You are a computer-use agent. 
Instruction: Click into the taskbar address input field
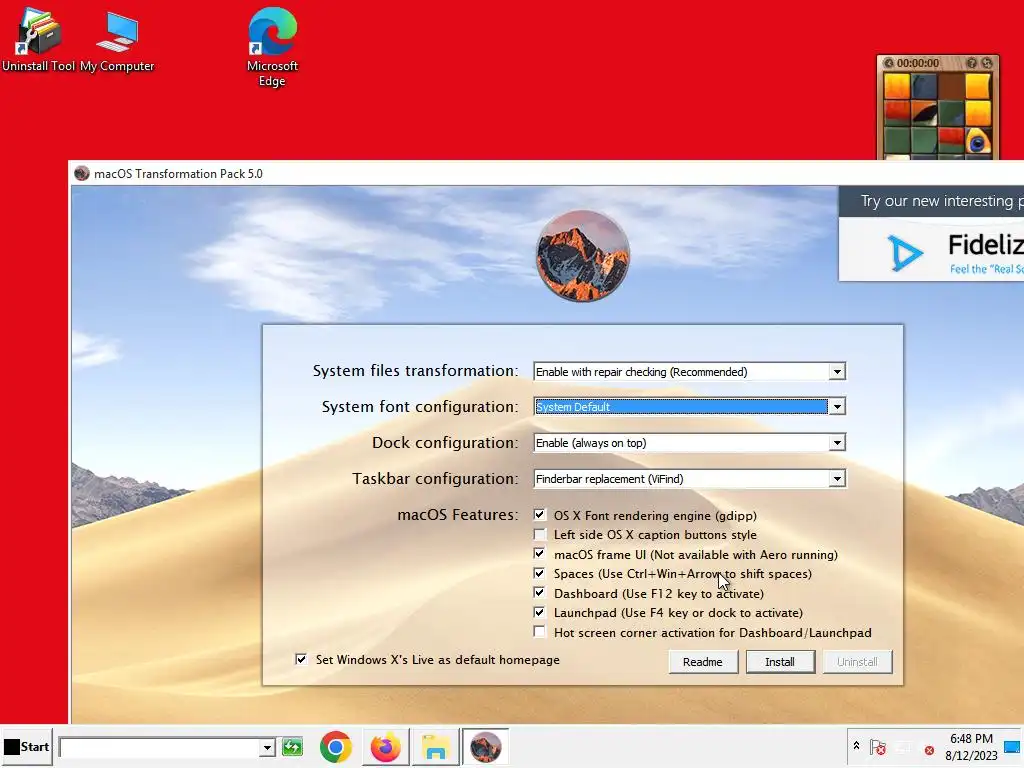159,747
